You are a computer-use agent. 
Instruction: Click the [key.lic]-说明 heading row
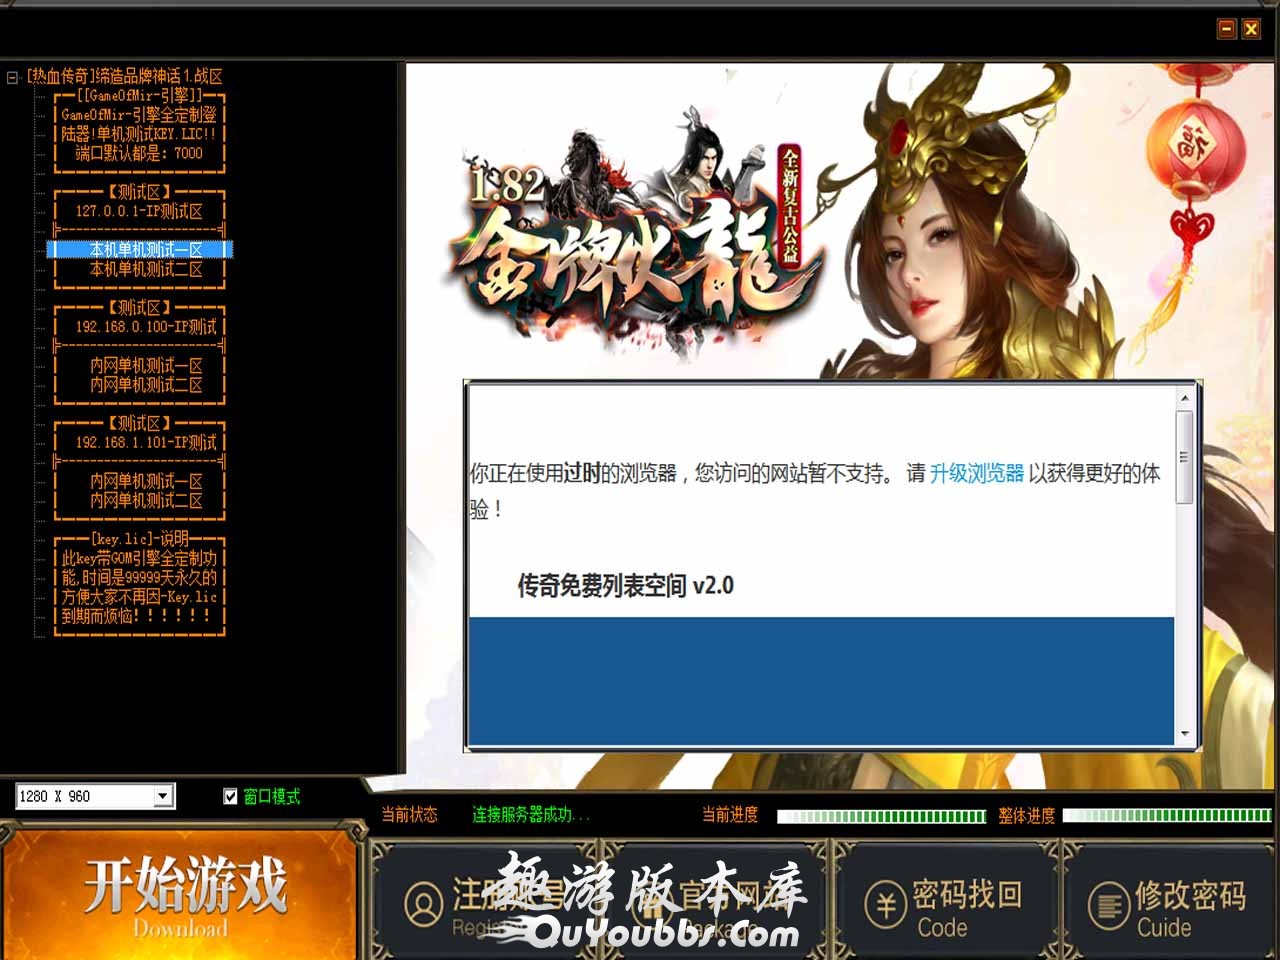coord(139,538)
